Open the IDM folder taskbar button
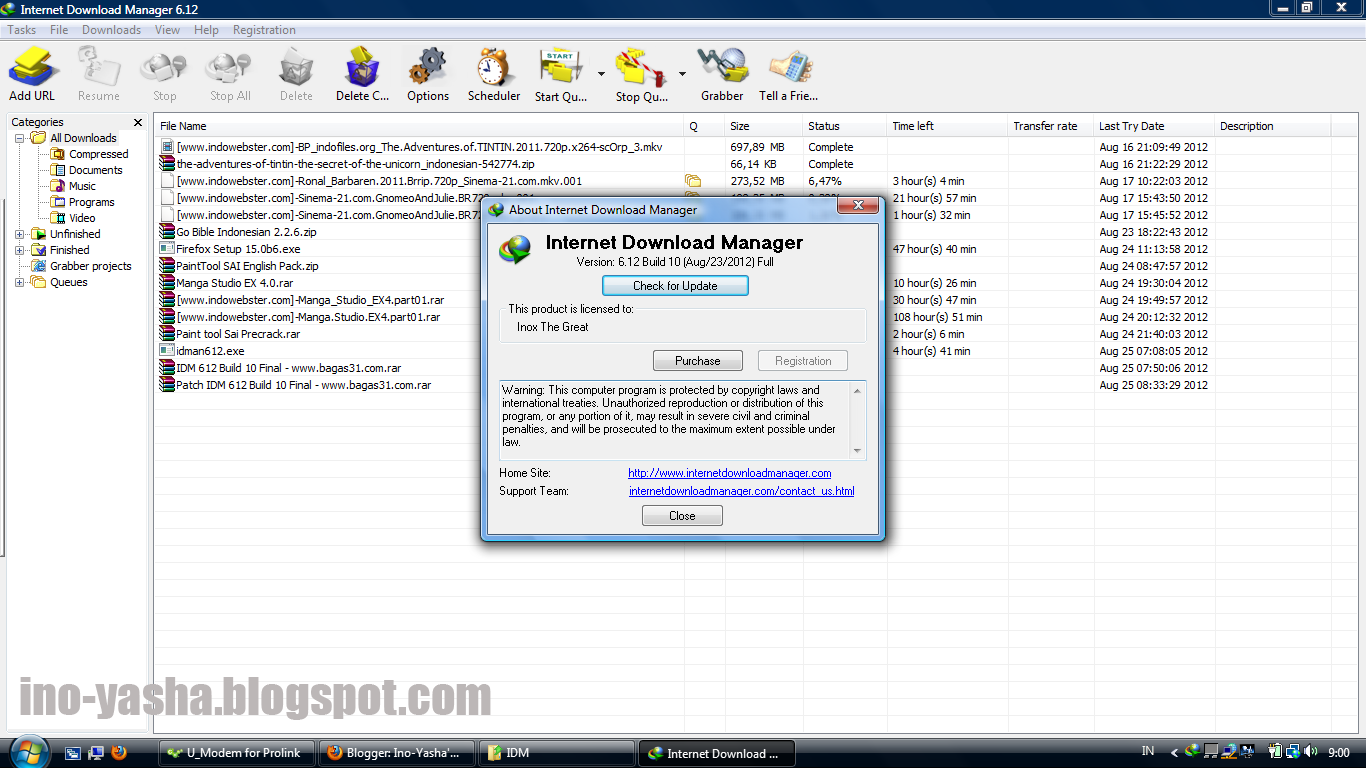Image resolution: width=1366 pixels, height=768 pixels. pos(557,753)
